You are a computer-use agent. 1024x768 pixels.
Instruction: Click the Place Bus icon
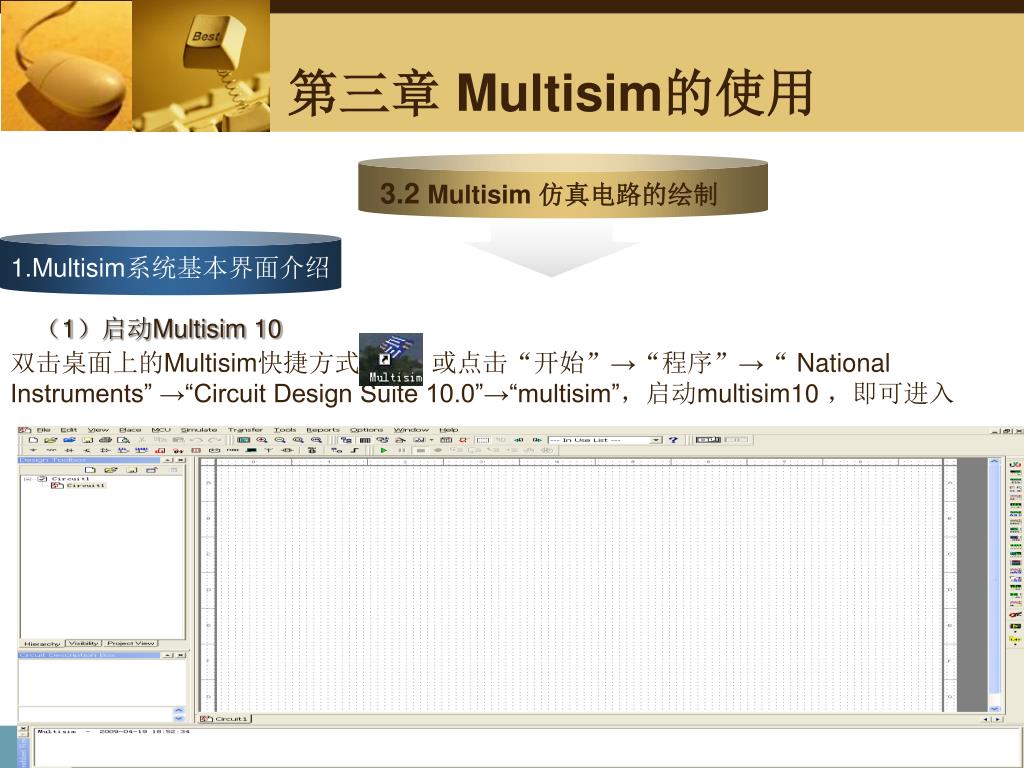pyautogui.click(x=354, y=450)
